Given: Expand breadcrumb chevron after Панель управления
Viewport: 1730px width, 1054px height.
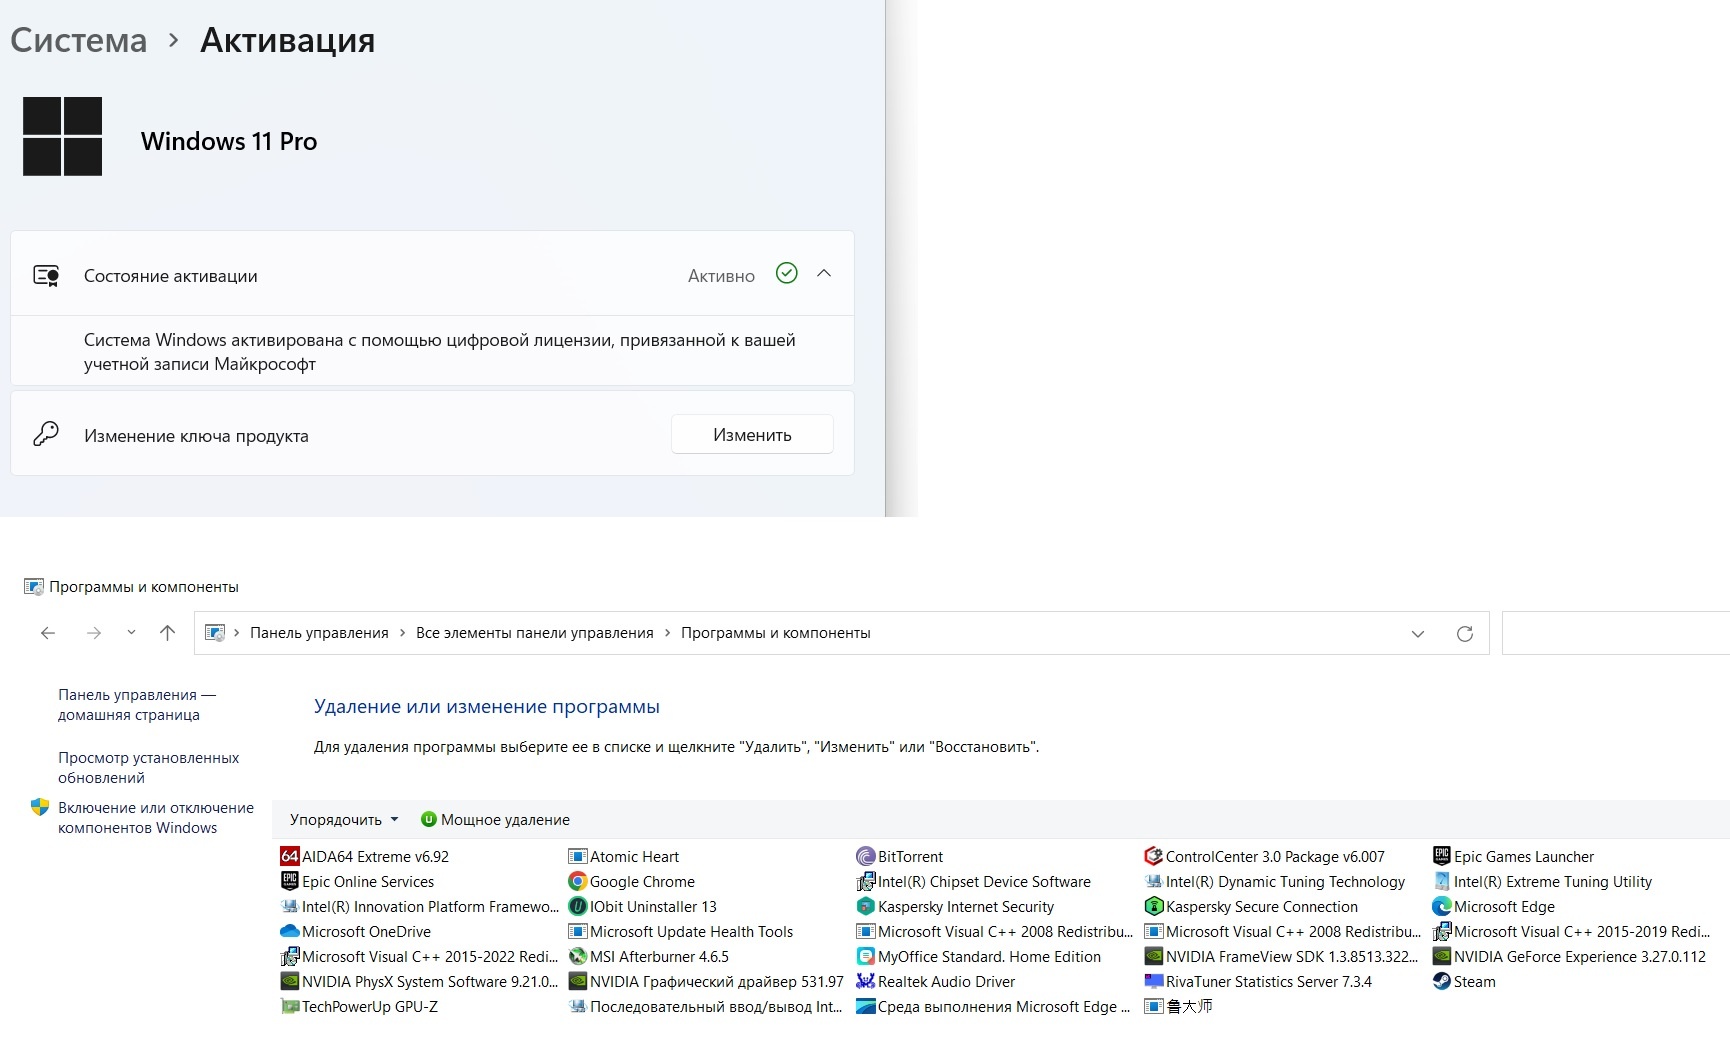Looking at the screenshot, I should [x=402, y=633].
